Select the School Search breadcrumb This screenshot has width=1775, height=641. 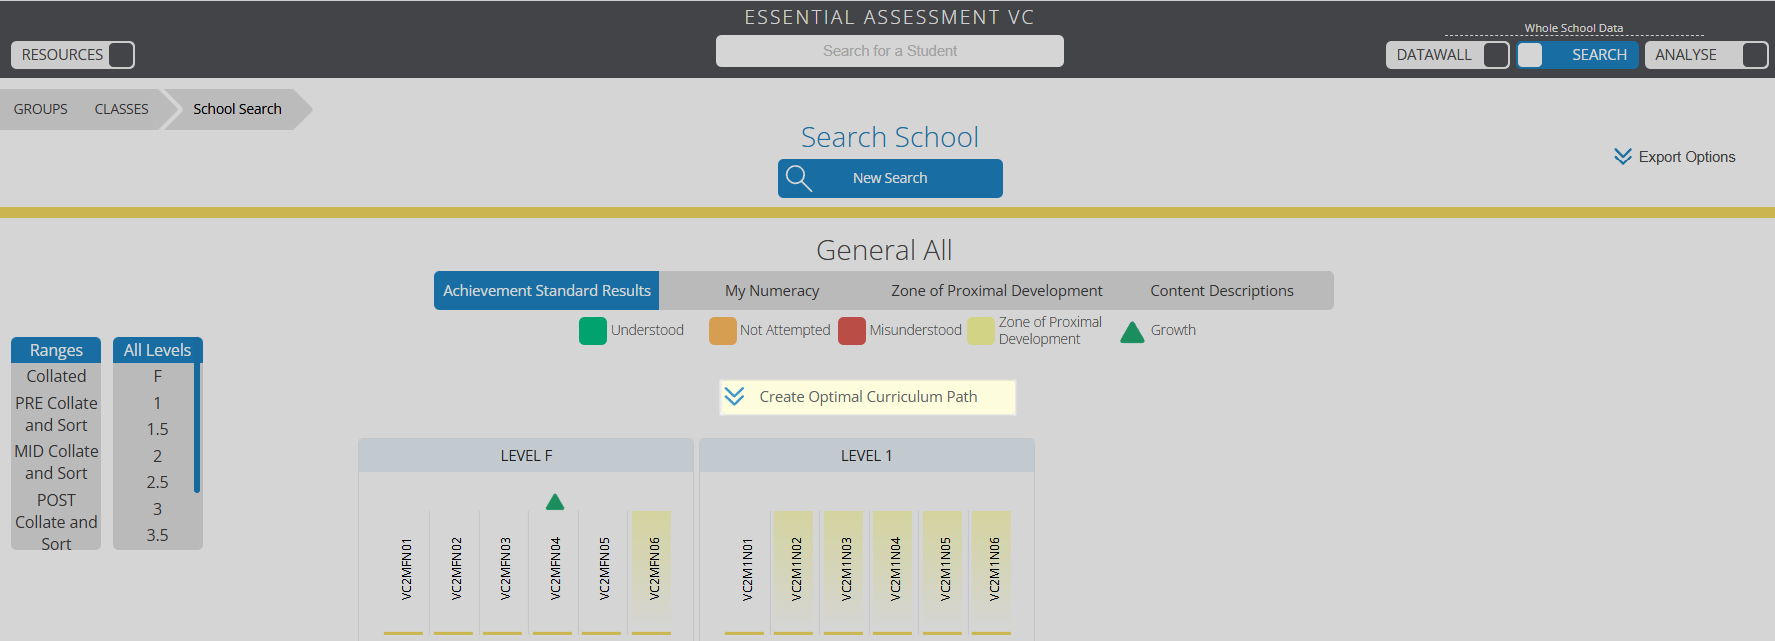click(x=237, y=109)
